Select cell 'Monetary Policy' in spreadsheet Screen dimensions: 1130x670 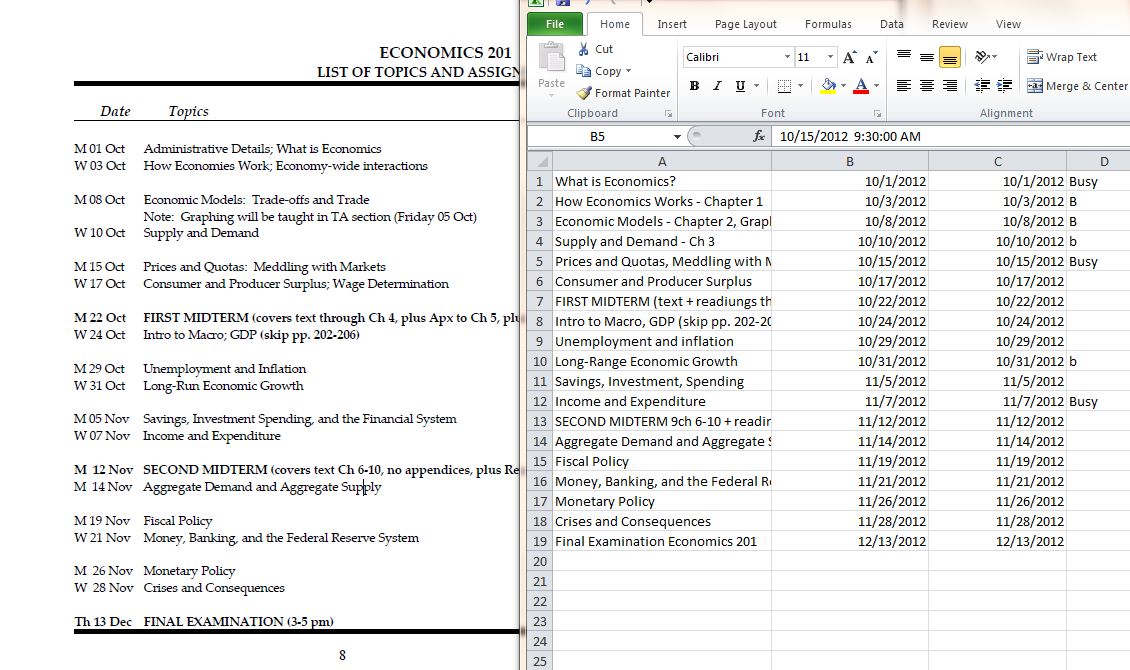[662, 501]
